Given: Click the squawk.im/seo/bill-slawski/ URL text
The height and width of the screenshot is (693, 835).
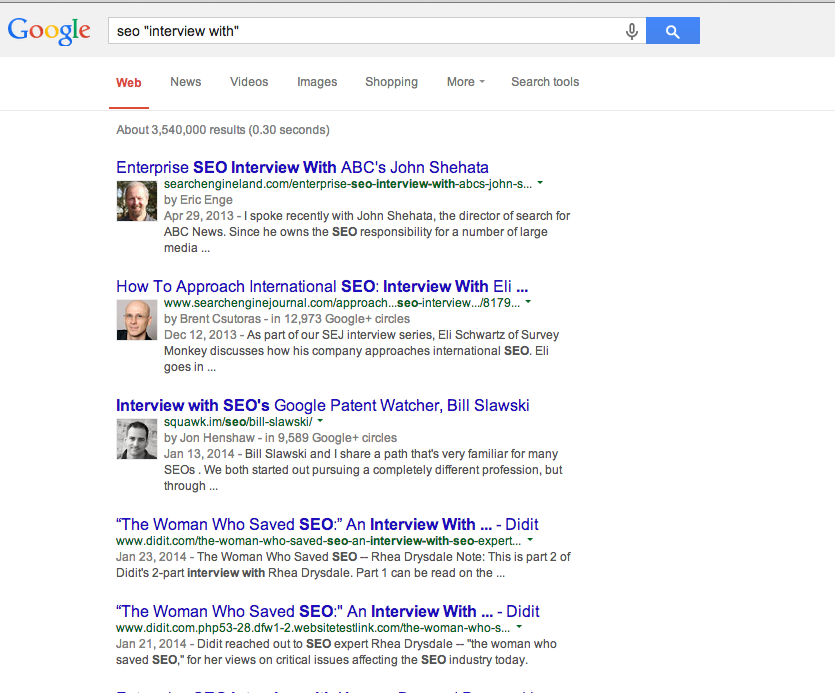Looking at the screenshot, I should pyautogui.click(x=238, y=422).
